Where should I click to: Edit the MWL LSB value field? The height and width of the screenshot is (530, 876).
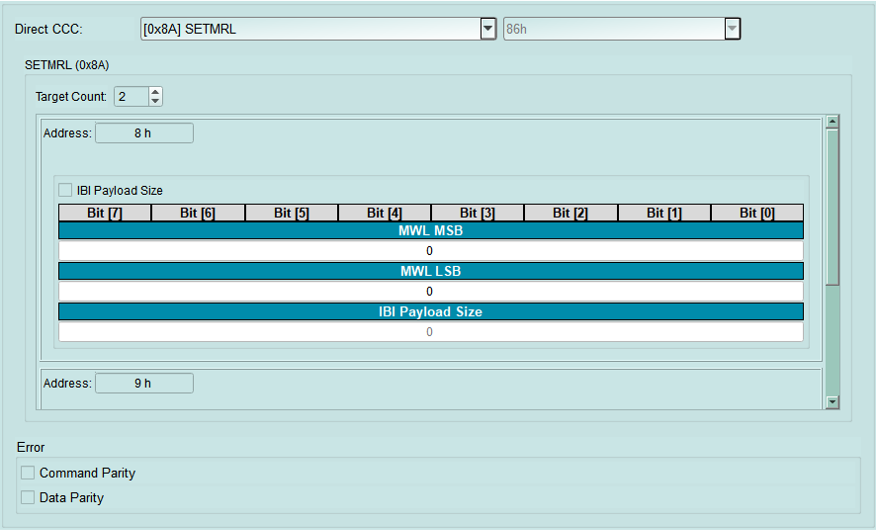pyautogui.click(x=431, y=292)
